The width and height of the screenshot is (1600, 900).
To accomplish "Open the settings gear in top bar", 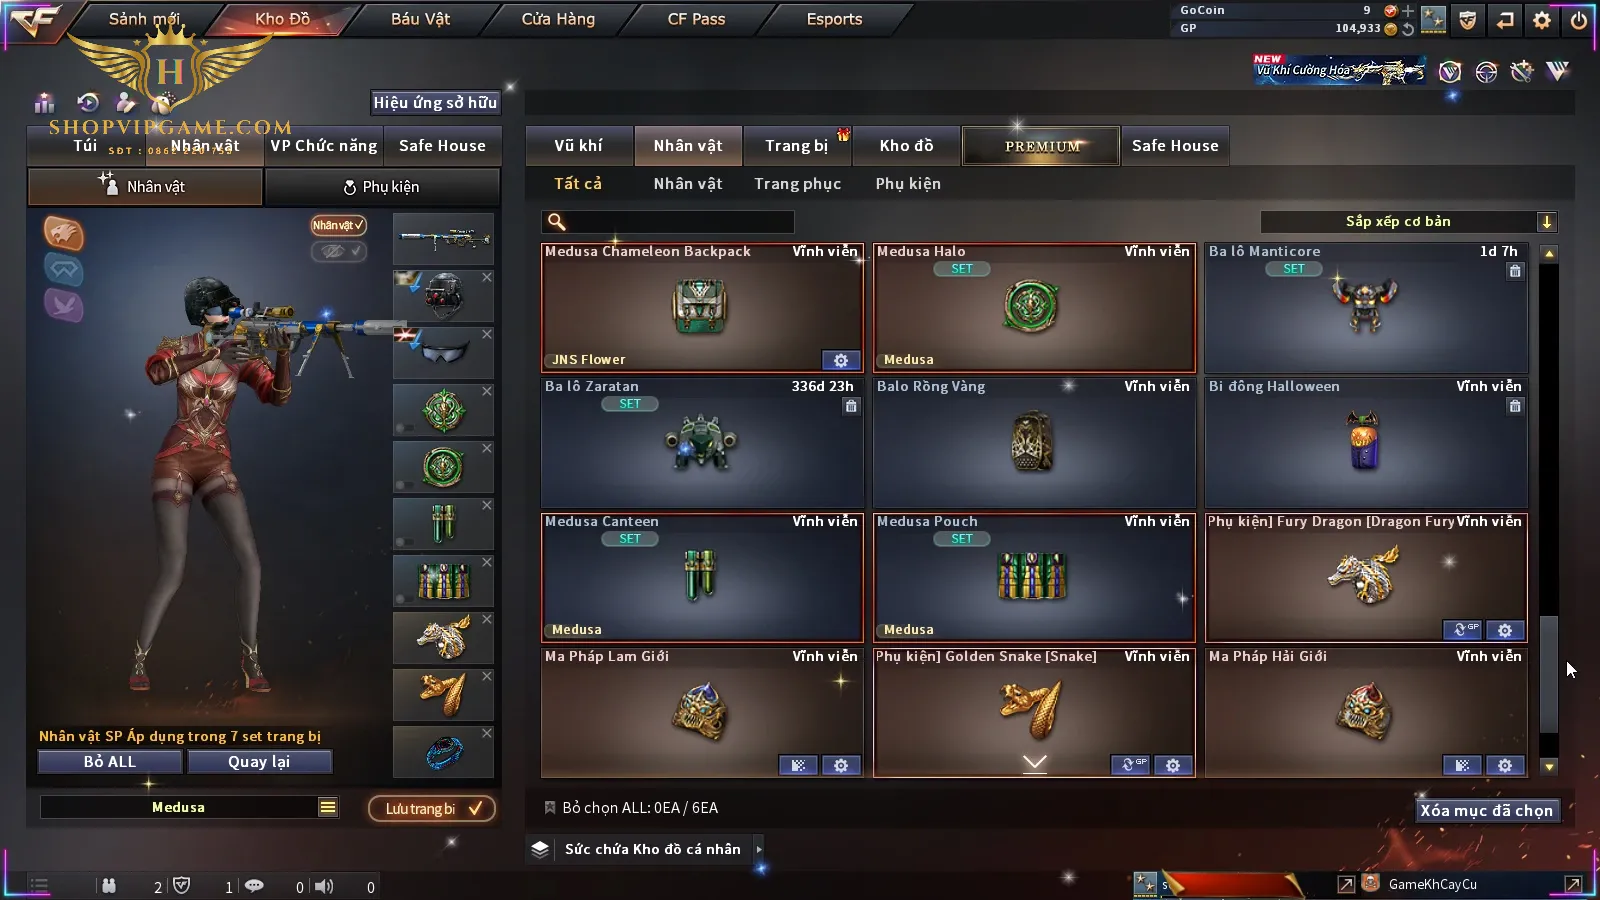I will [1542, 20].
